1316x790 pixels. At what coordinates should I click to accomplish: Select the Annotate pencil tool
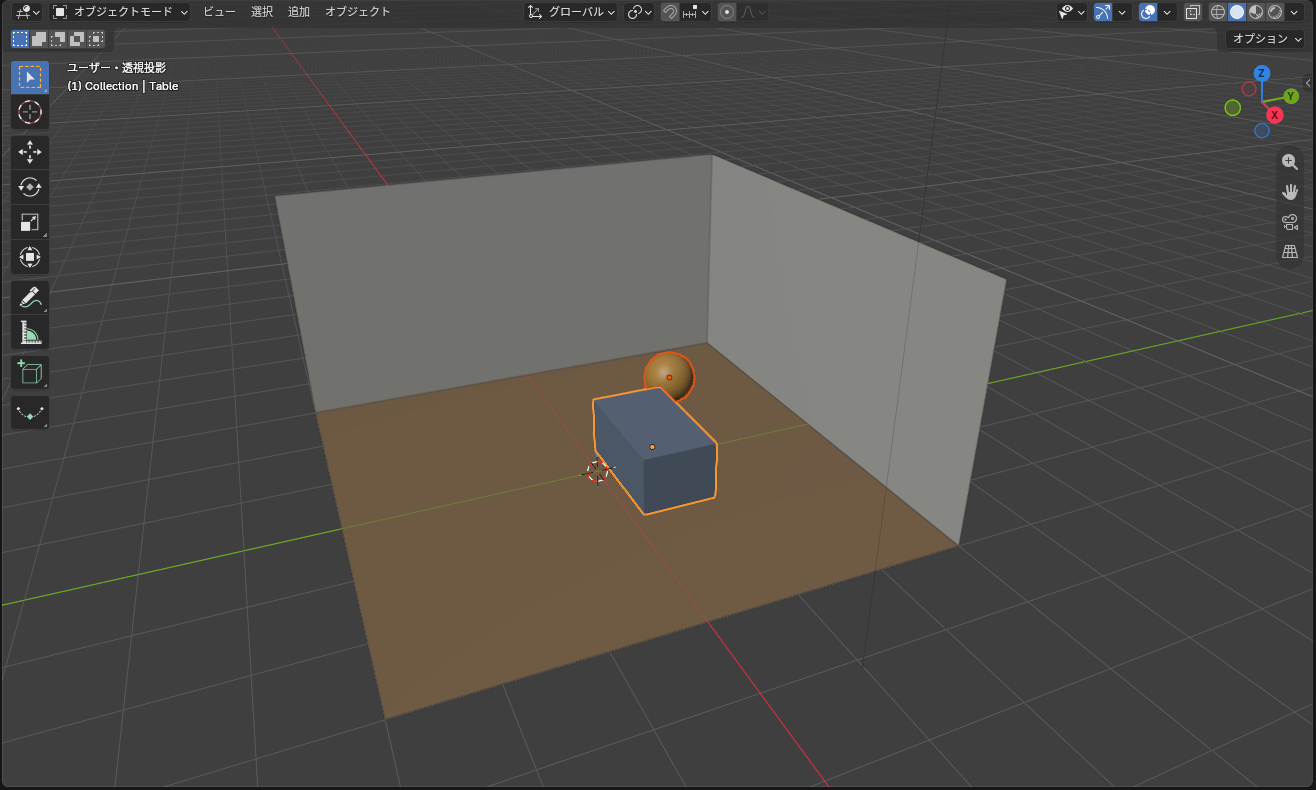(x=30, y=298)
